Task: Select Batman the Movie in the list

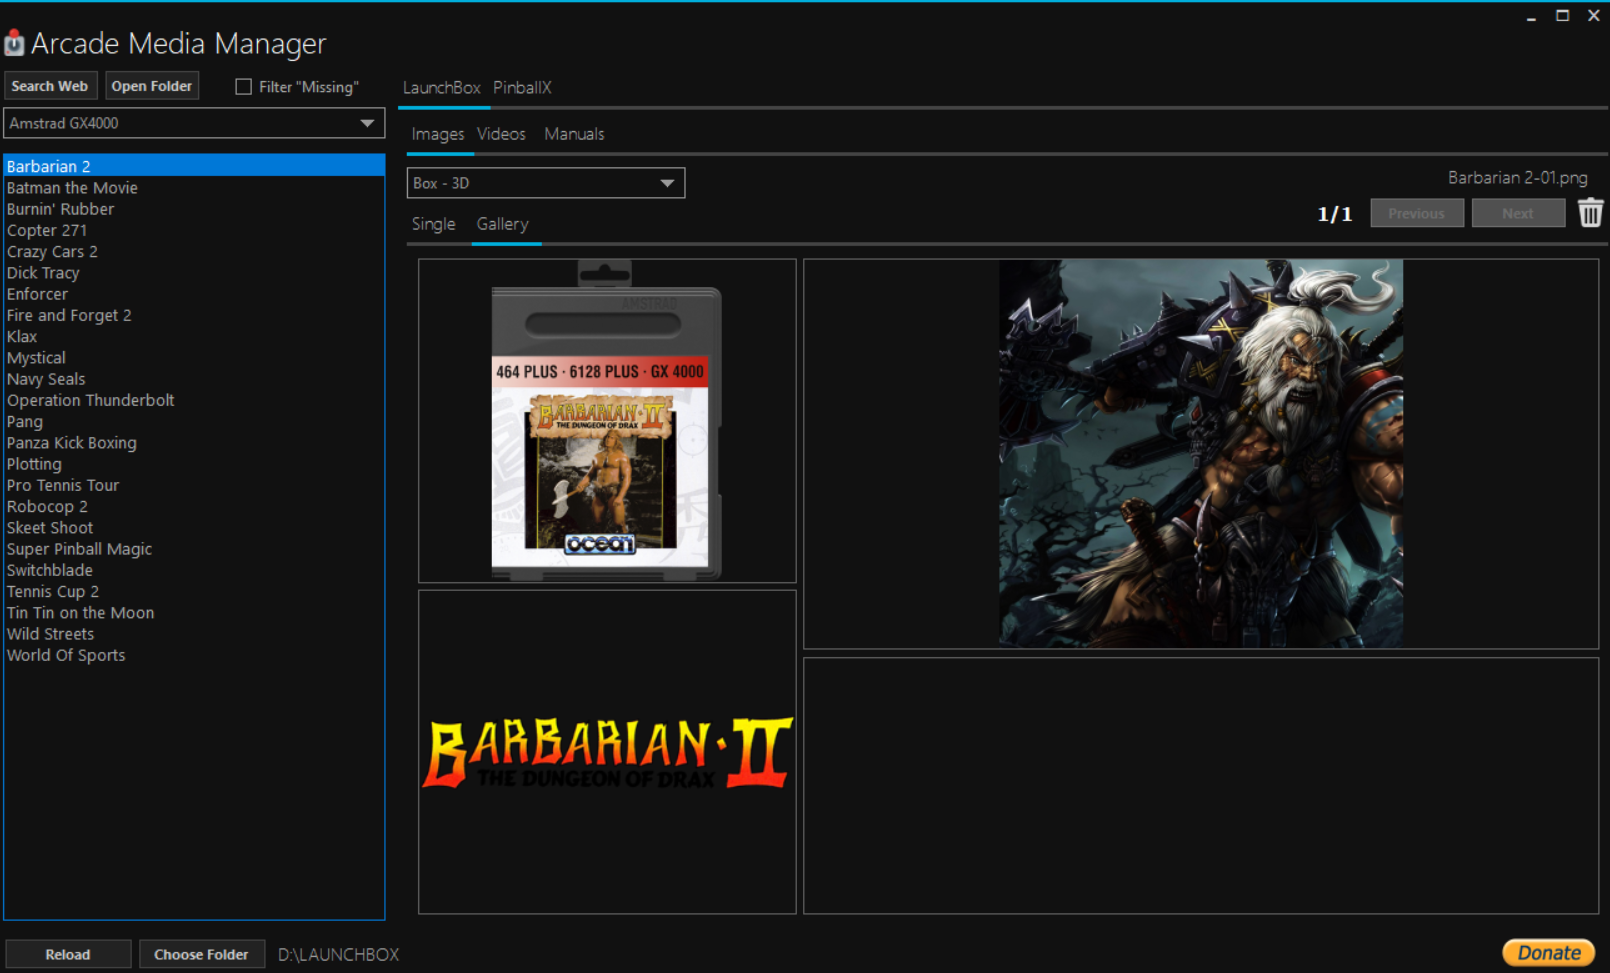Action: pyautogui.click(x=194, y=188)
